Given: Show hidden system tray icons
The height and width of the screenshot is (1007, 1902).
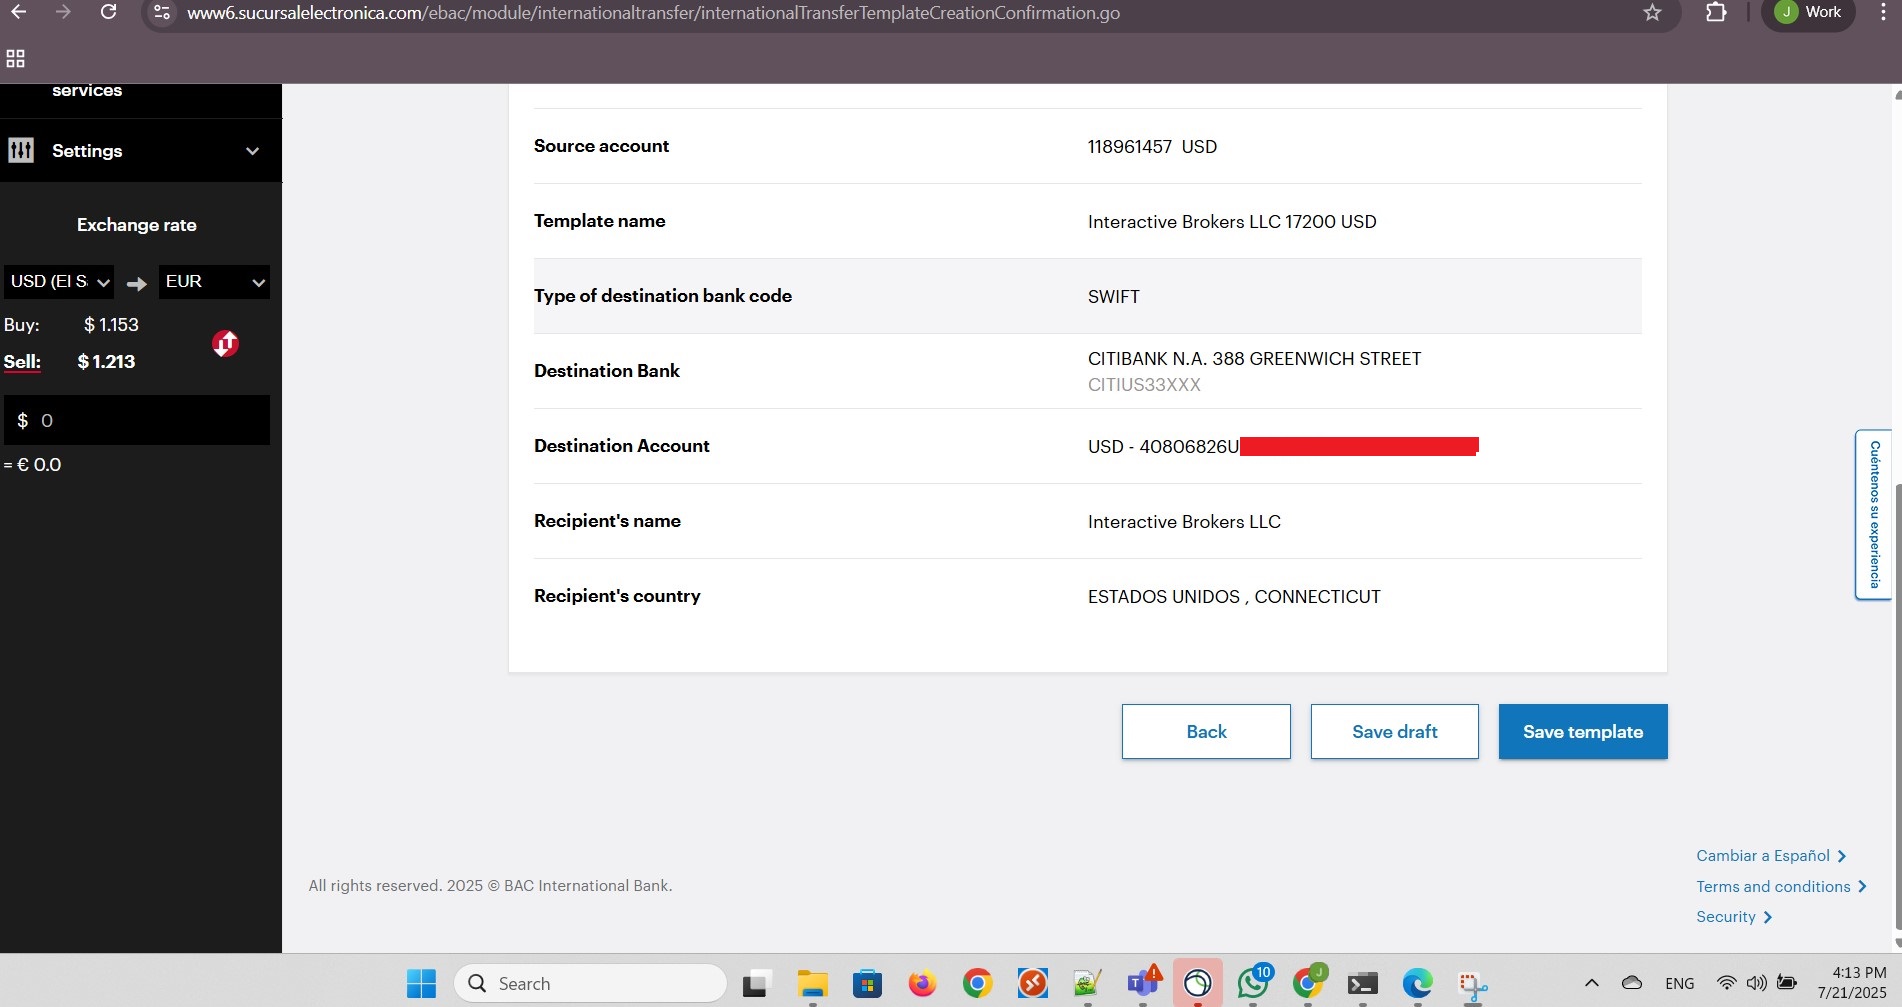Looking at the screenshot, I should 1592,983.
